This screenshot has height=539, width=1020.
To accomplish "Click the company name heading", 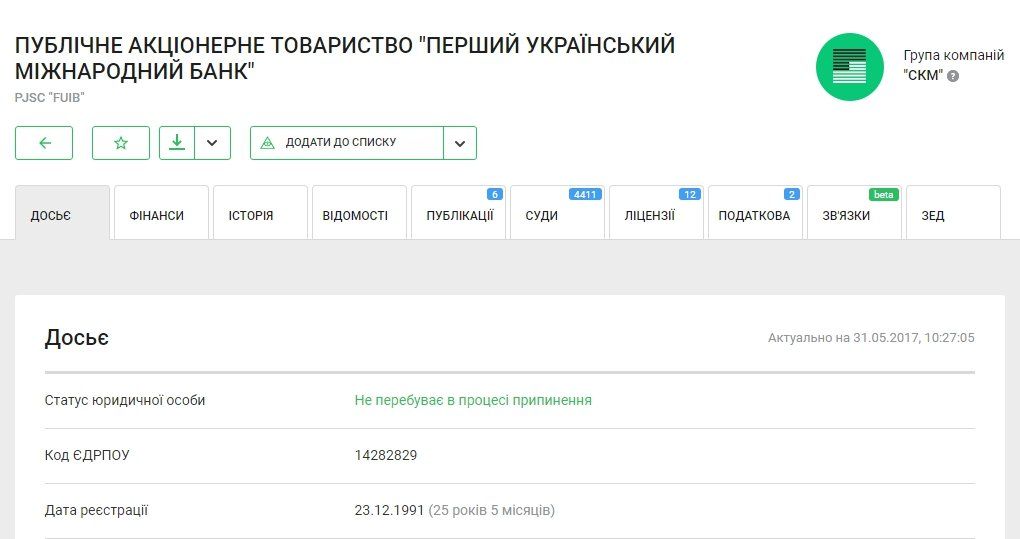I will pos(345,58).
